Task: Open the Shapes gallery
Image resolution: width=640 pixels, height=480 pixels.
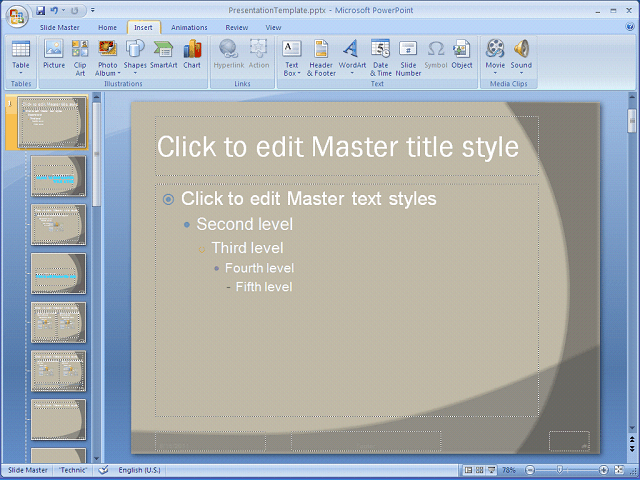Action: click(135, 53)
